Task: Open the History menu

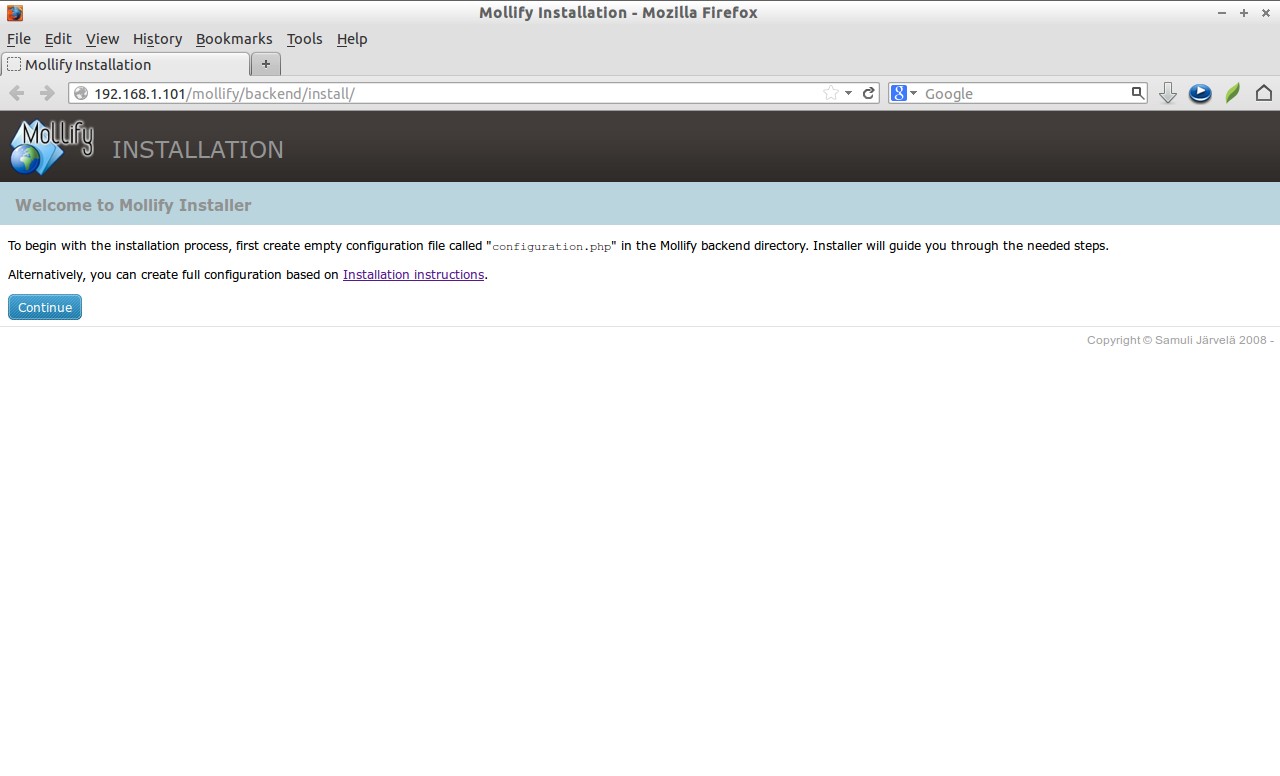Action: [x=157, y=39]
